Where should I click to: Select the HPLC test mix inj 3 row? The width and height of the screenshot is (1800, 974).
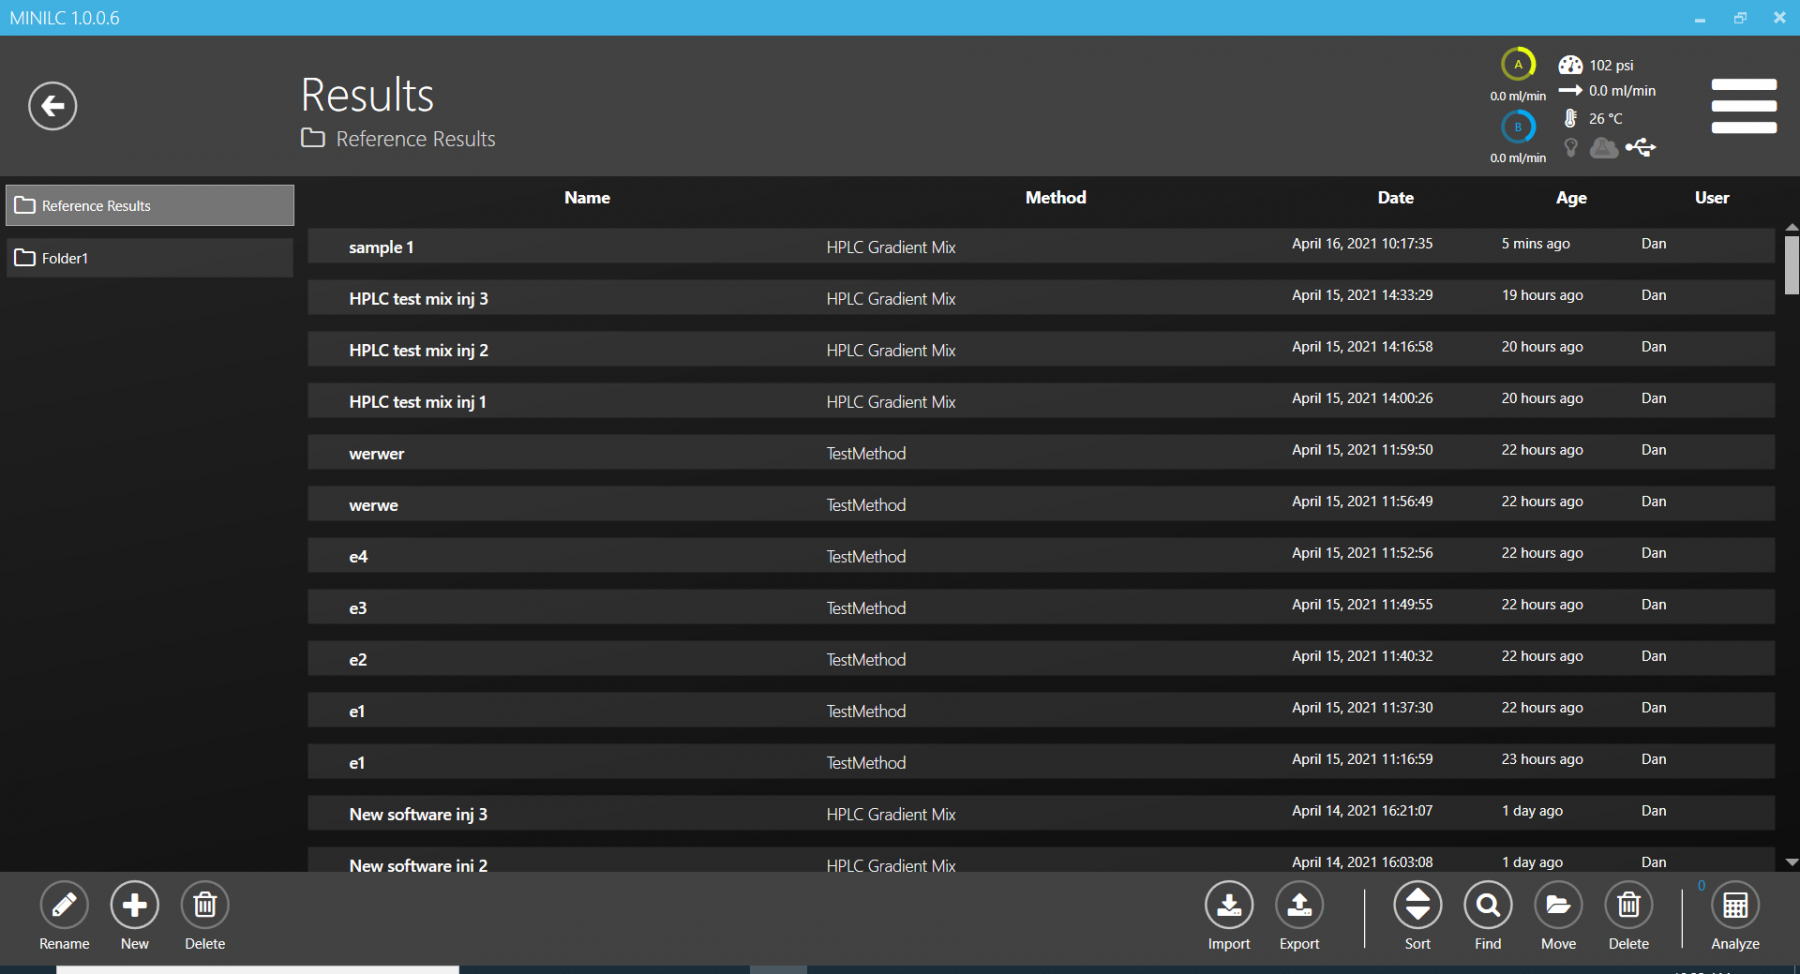point(1040,298)
